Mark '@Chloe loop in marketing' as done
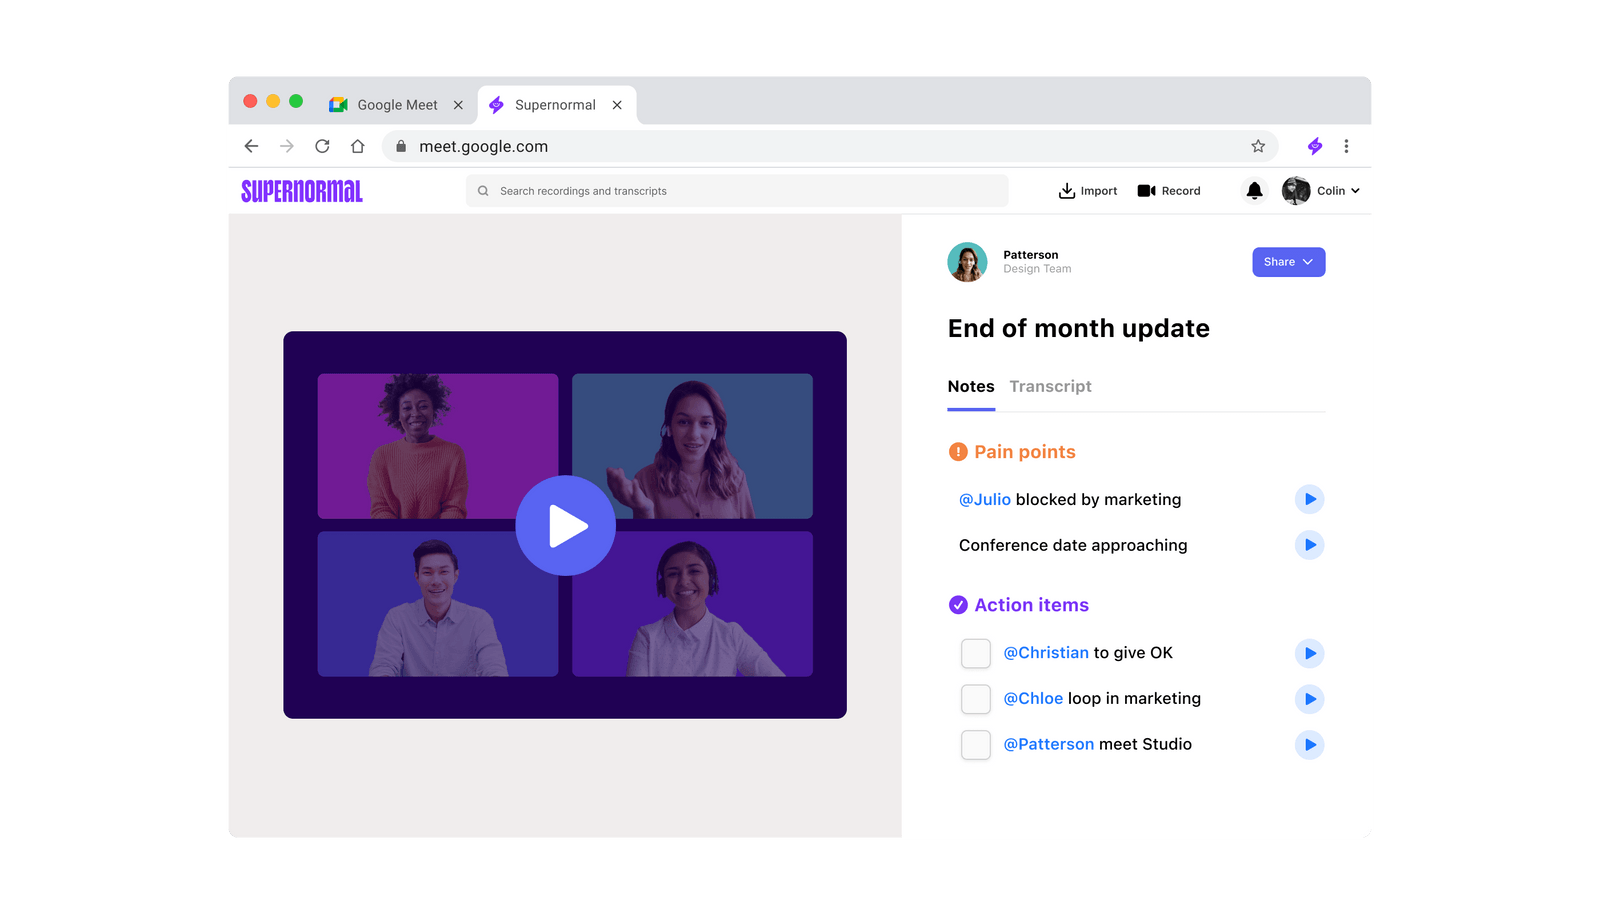This screenshot has height=914, width=1600. tap(975, 699)
